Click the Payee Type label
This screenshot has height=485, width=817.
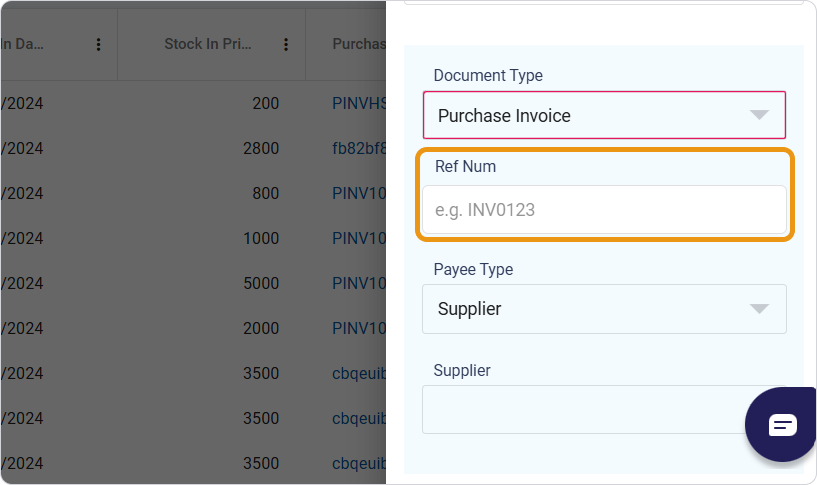coord(473,269)
